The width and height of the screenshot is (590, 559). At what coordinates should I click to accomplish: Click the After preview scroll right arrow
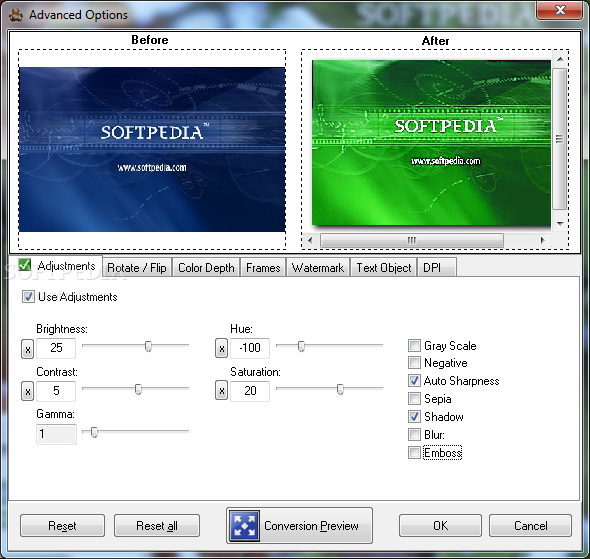coord(542,240)
